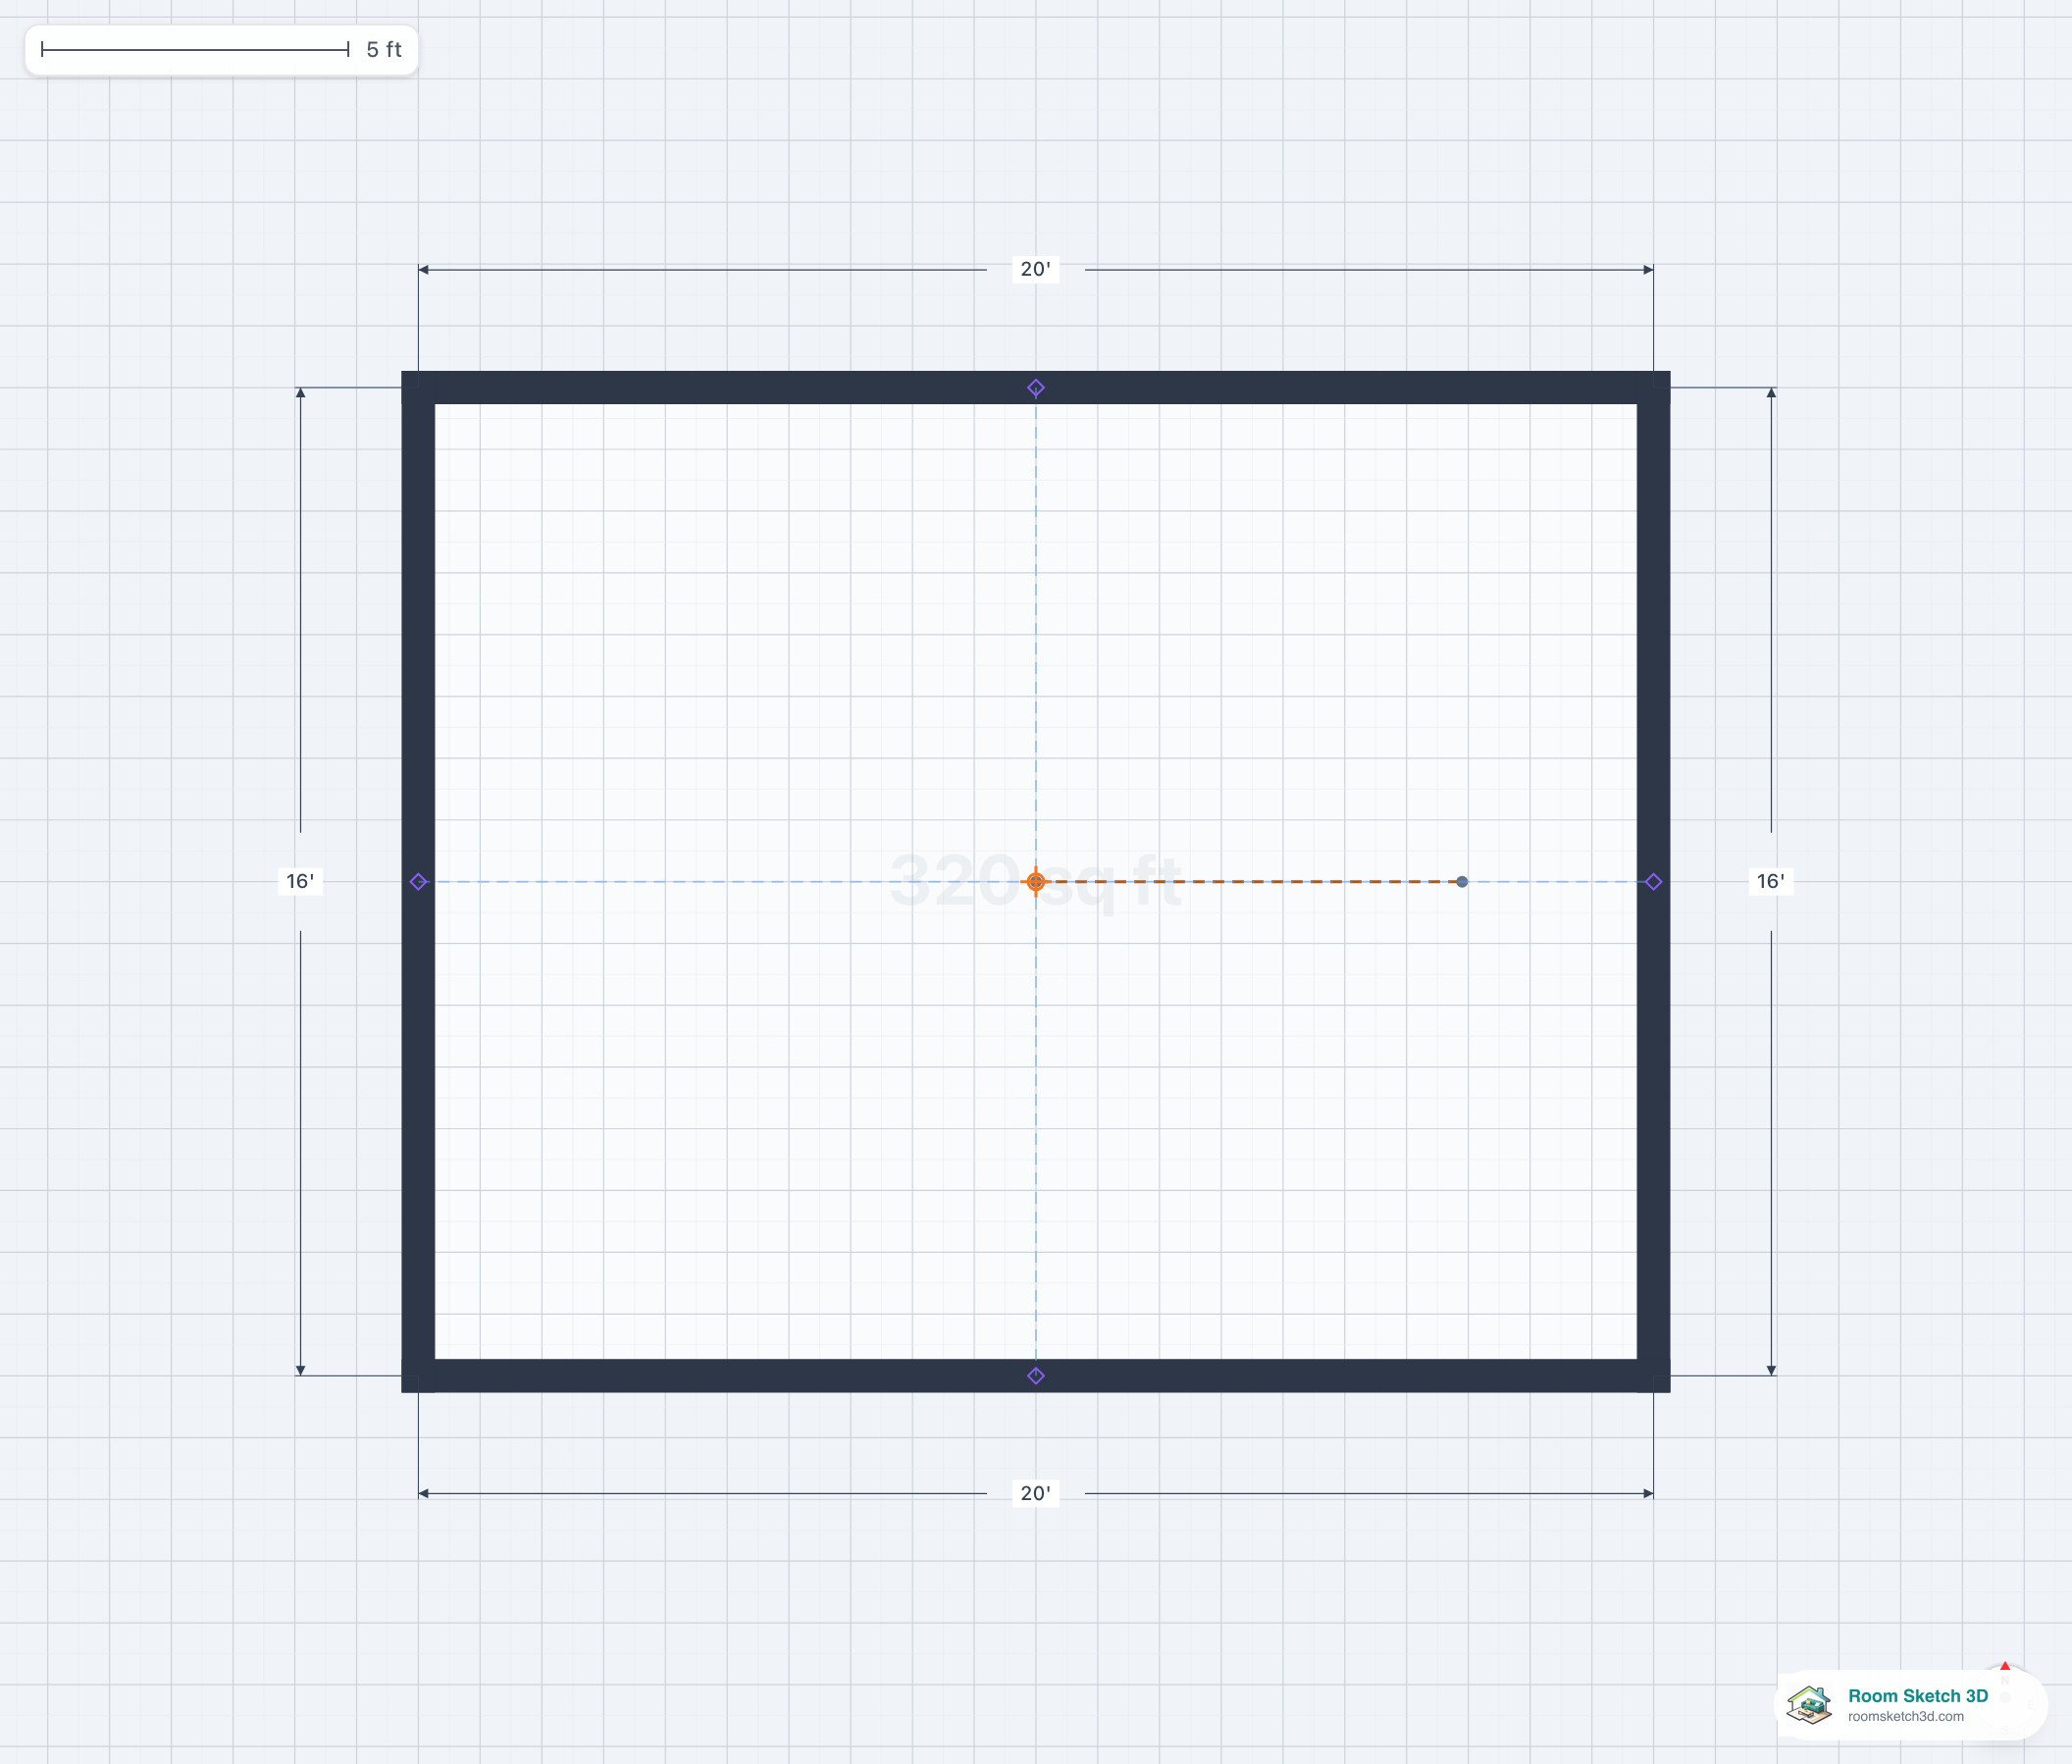
Task: Click the left 16' dimension label
Action: pos(300,881)
